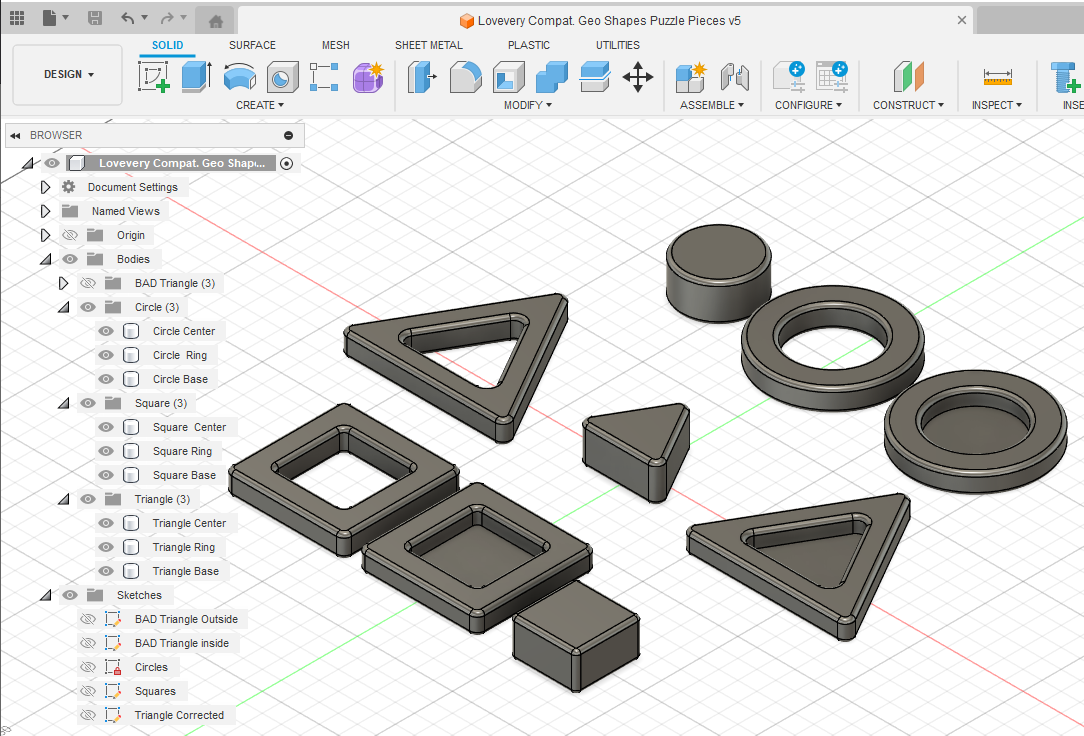Viewport: 1084px width, 736px height.
Task: Select the Revolve tool
Action: pos(237,76)
